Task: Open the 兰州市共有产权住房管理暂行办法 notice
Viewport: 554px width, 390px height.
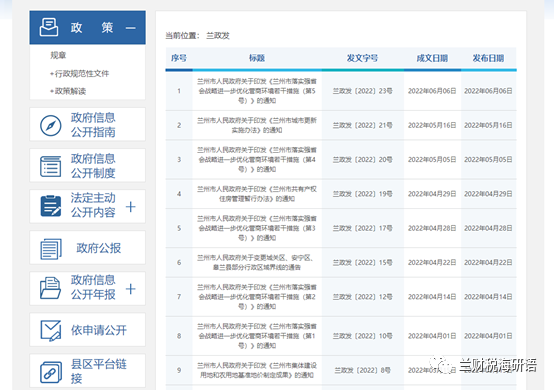Action: click(x=257, y=194)
